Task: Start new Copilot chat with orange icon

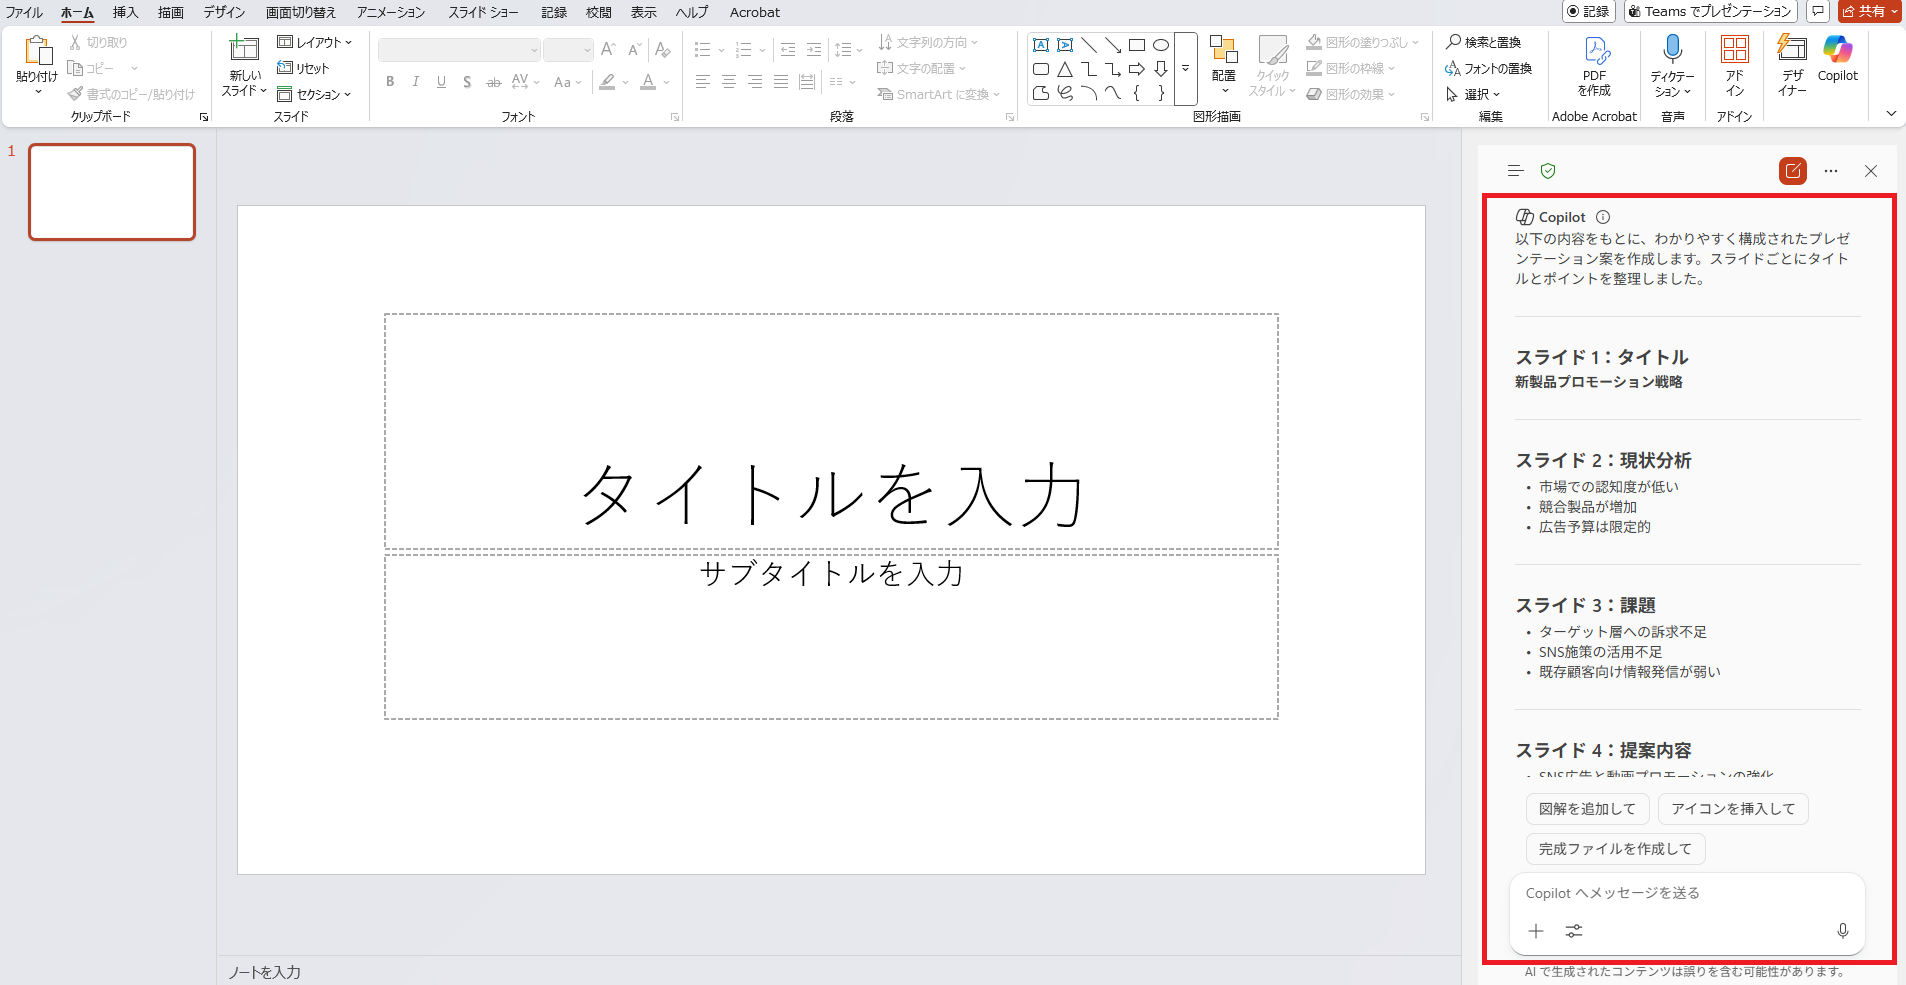Action: (1792, 171)
